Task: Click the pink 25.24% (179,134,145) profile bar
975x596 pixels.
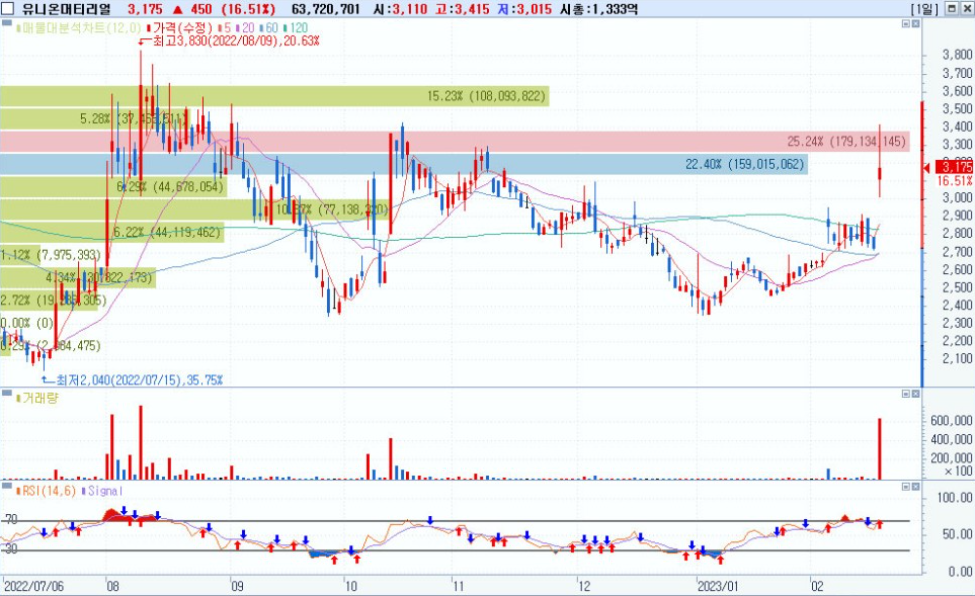Action: (x=455, y=141)
